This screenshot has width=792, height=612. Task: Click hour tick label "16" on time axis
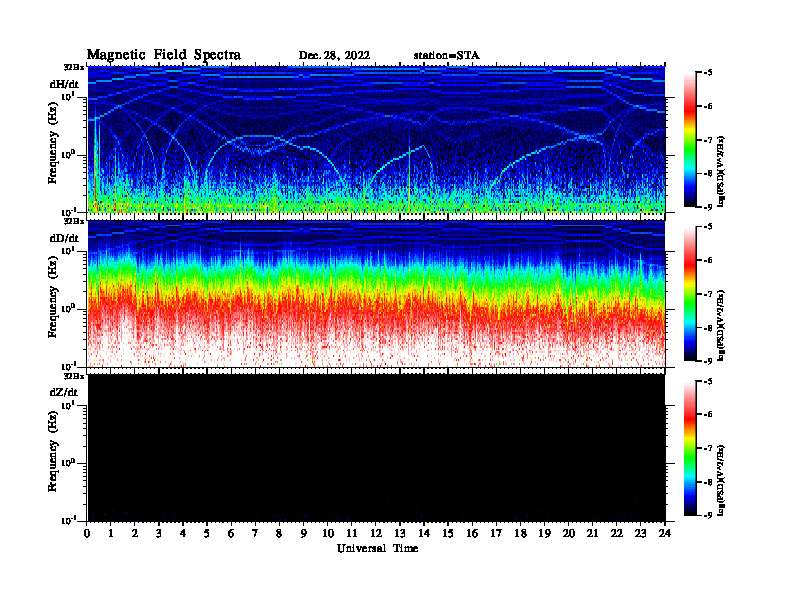tap(472, 533)
